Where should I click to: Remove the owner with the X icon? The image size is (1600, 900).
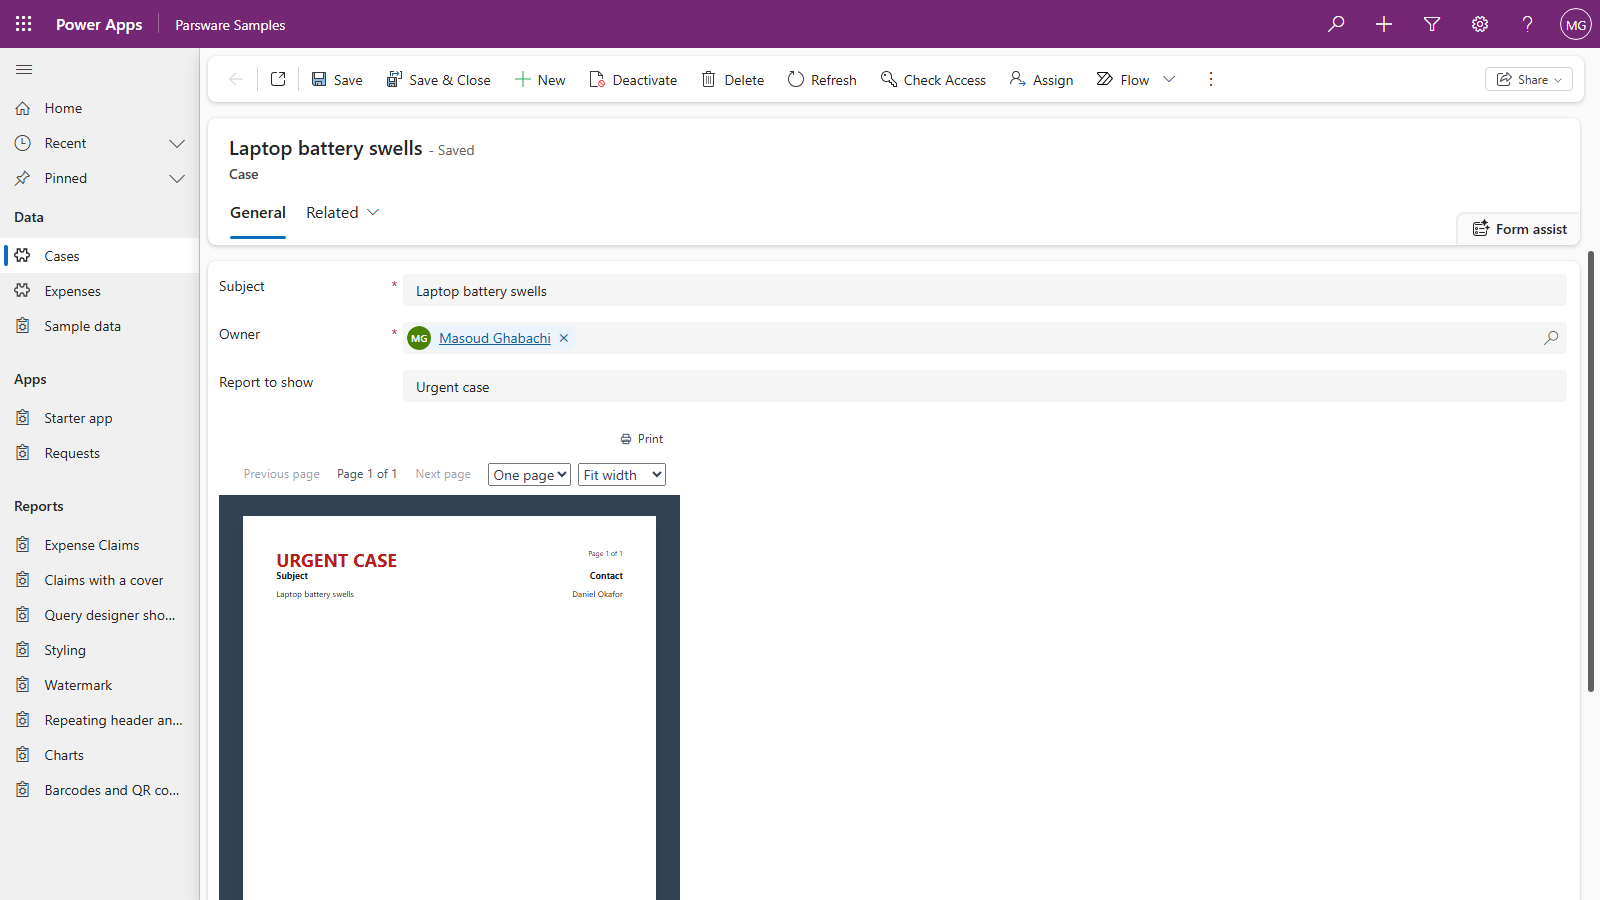564,338
